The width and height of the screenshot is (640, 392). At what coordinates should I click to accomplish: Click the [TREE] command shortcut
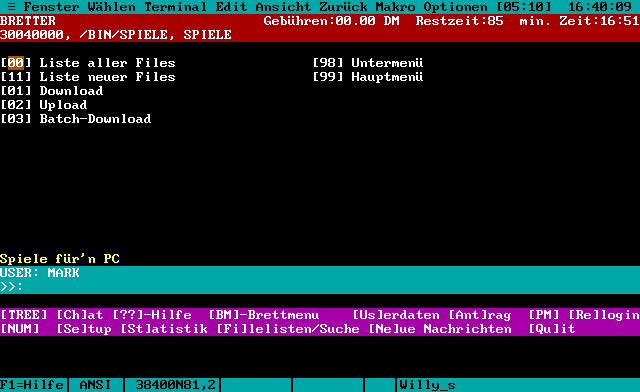24,315
